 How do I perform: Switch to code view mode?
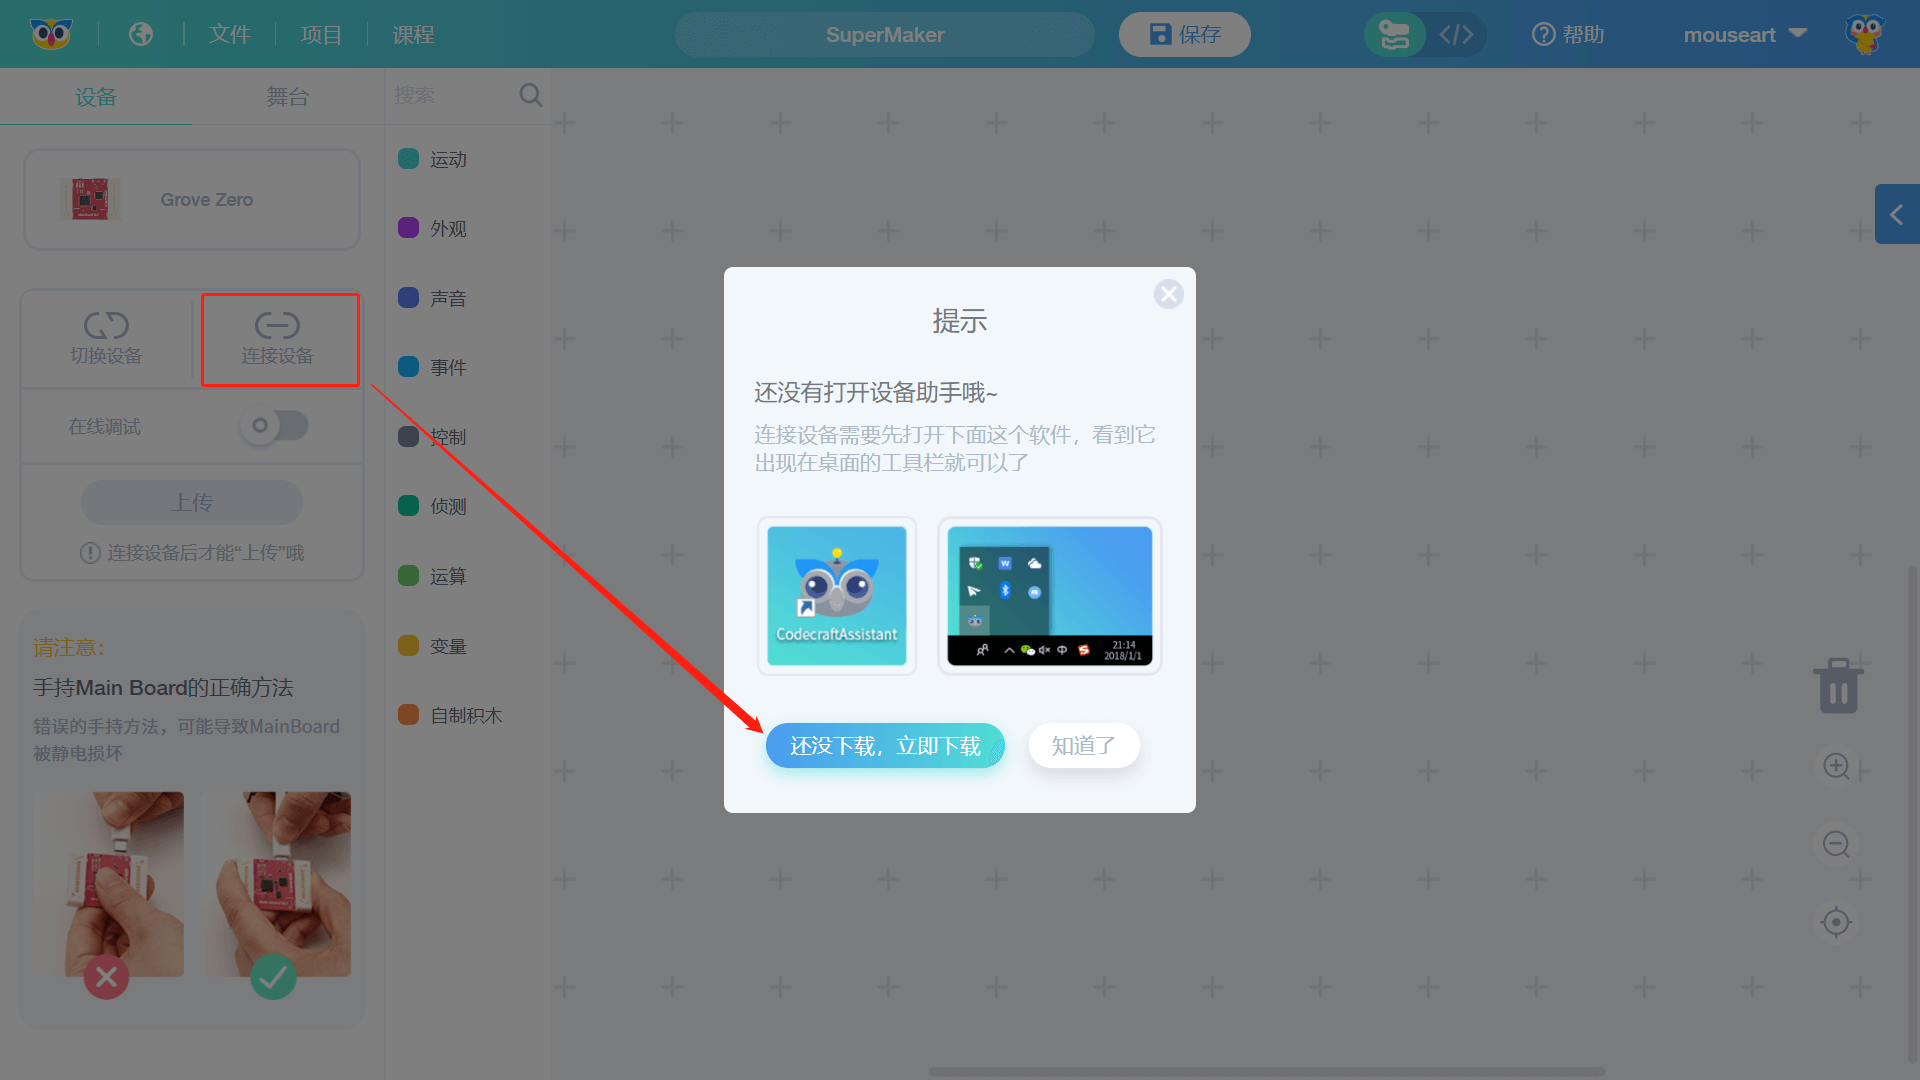pos(1456,35)
